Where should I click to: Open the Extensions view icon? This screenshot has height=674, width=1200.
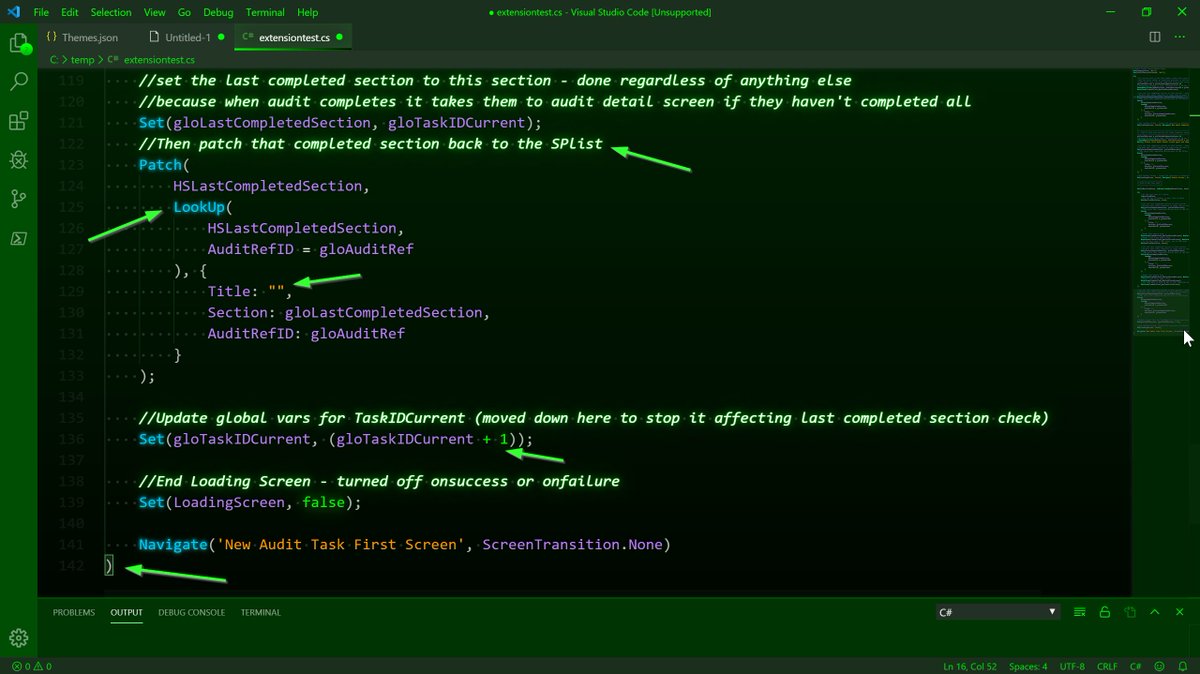coord(18,121)
